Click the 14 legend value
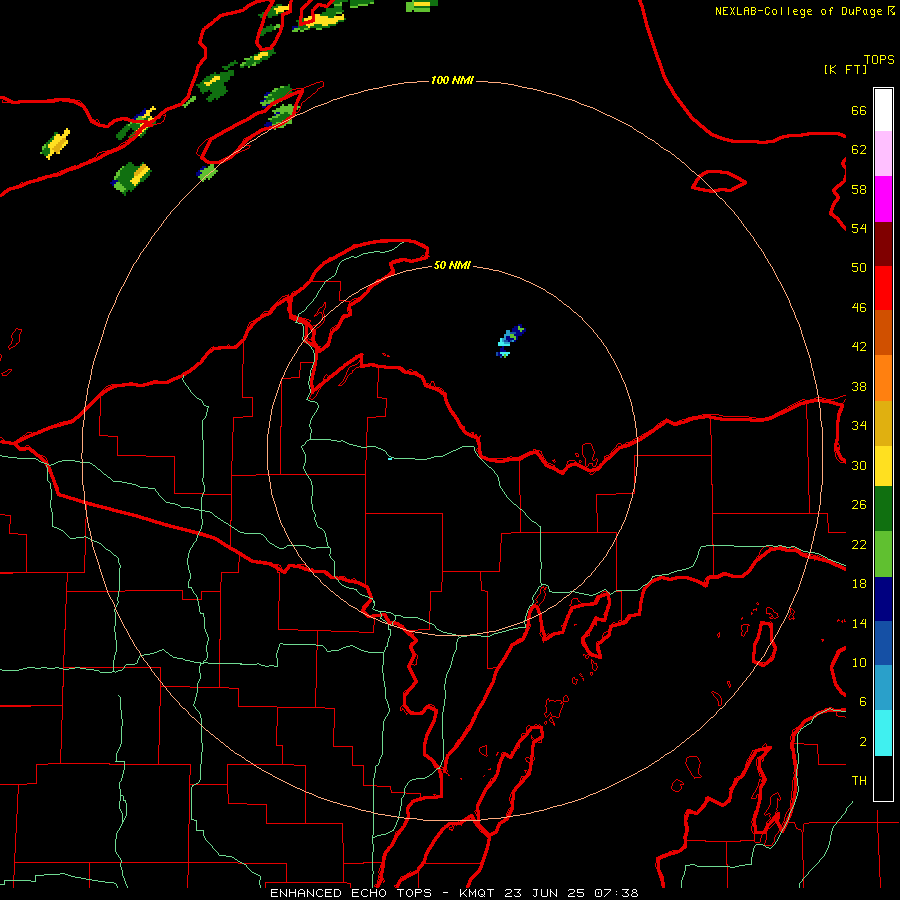 859,623
